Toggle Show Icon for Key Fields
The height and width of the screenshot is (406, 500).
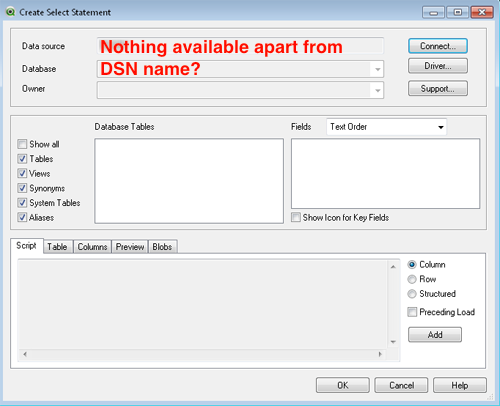(296, 217)
